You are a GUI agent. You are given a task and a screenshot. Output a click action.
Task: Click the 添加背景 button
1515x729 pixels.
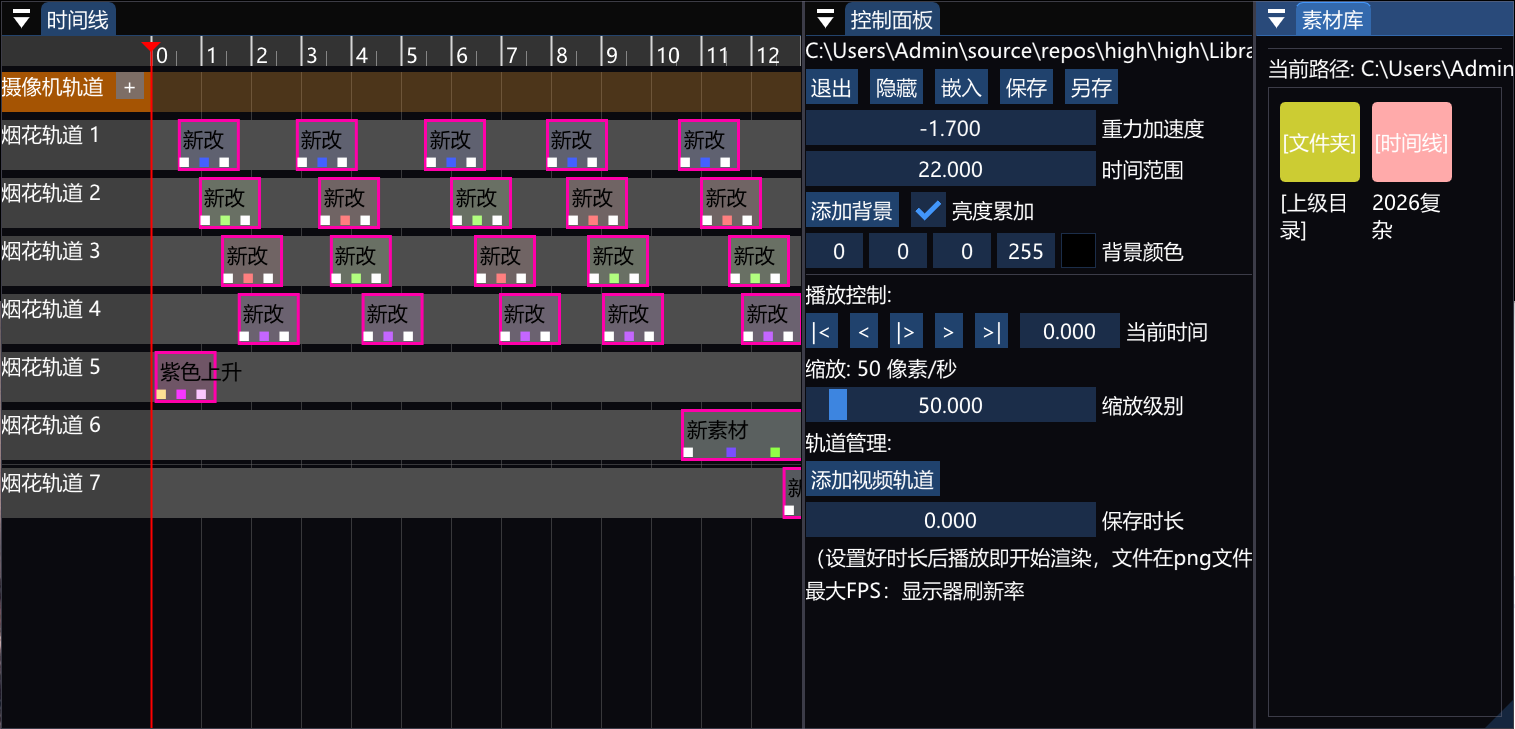pos(851,210)
